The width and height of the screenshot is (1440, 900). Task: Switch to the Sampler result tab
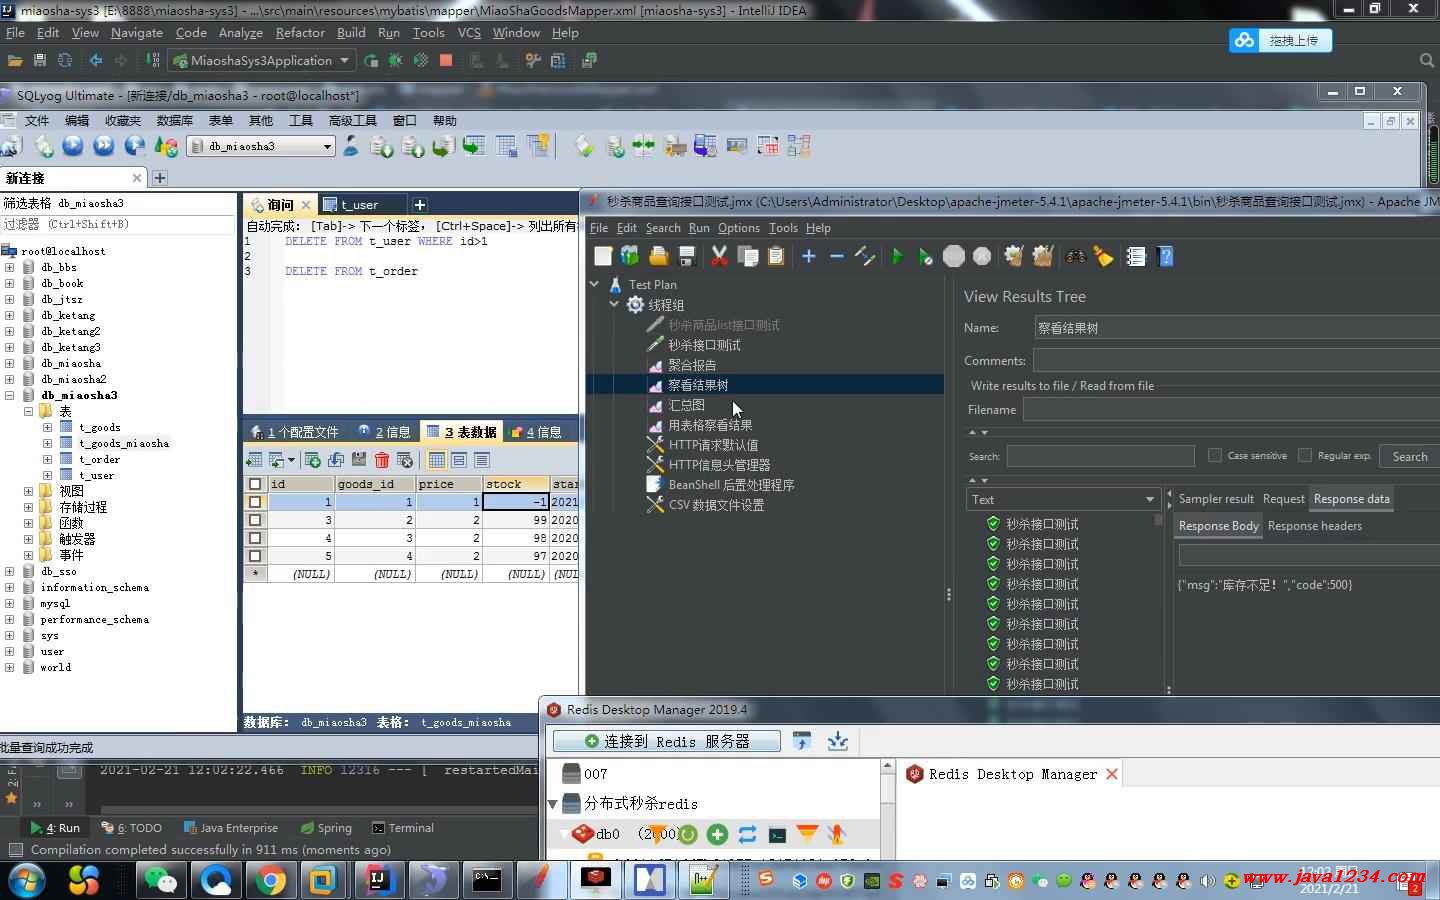point(1215,499)
